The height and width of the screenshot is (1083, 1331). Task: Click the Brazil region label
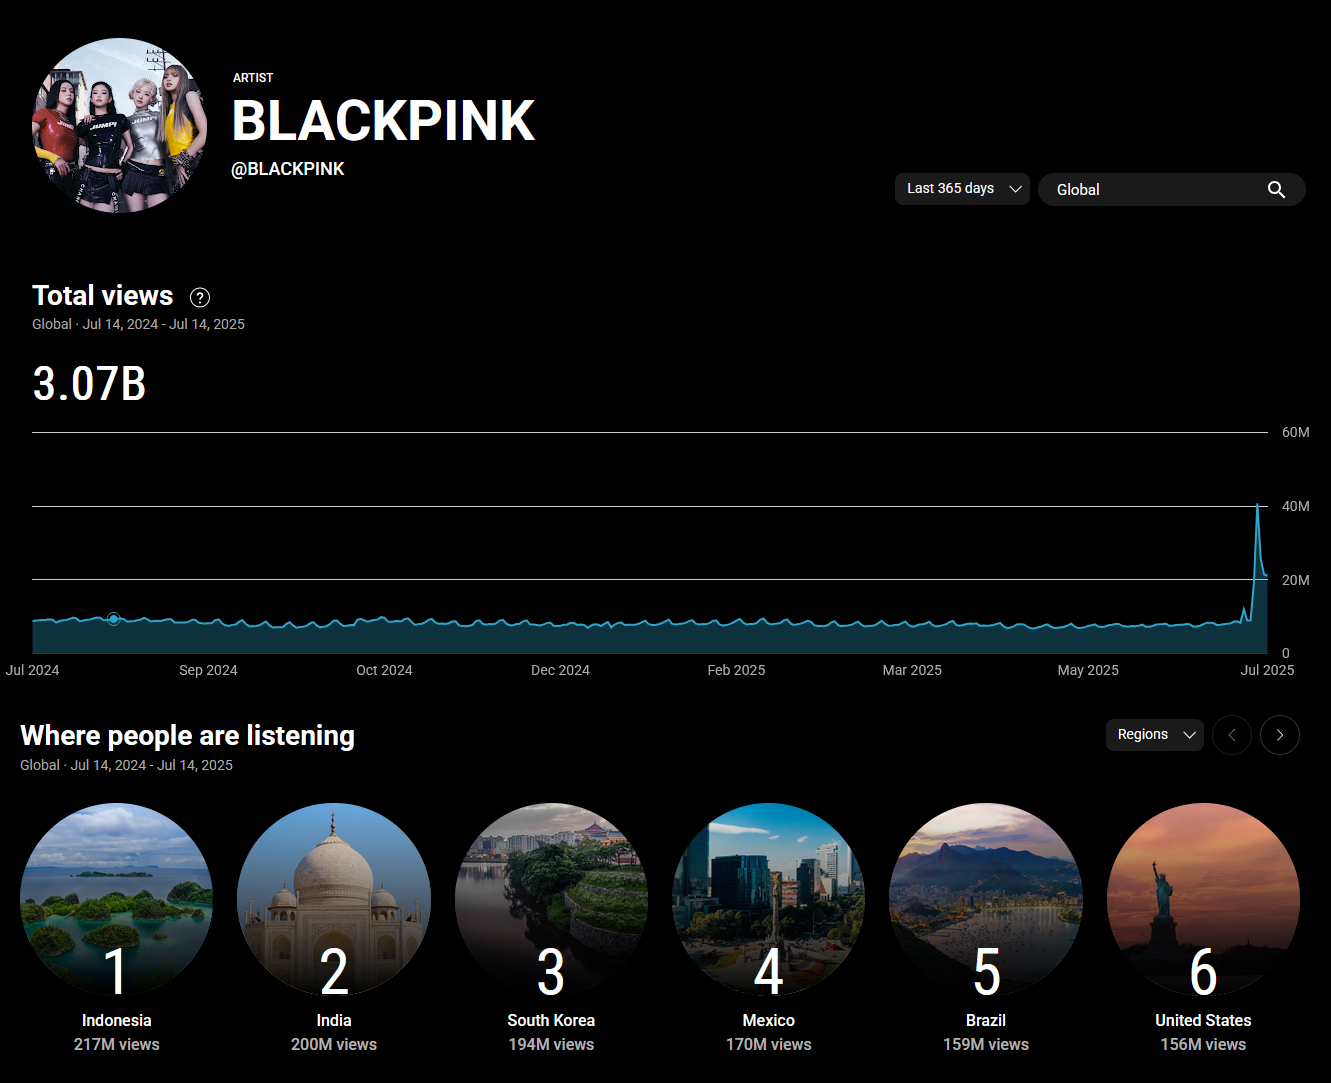(986, 1020)
